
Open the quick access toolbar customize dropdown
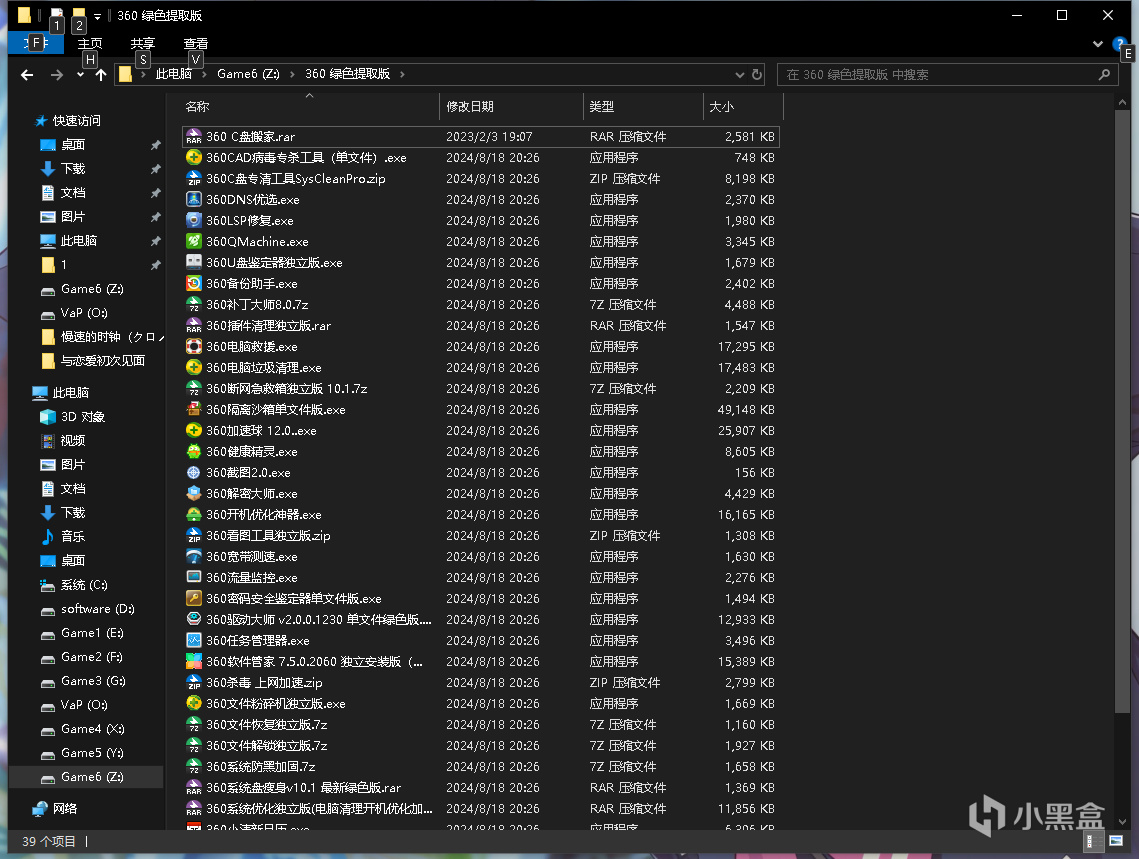point(97,16)
